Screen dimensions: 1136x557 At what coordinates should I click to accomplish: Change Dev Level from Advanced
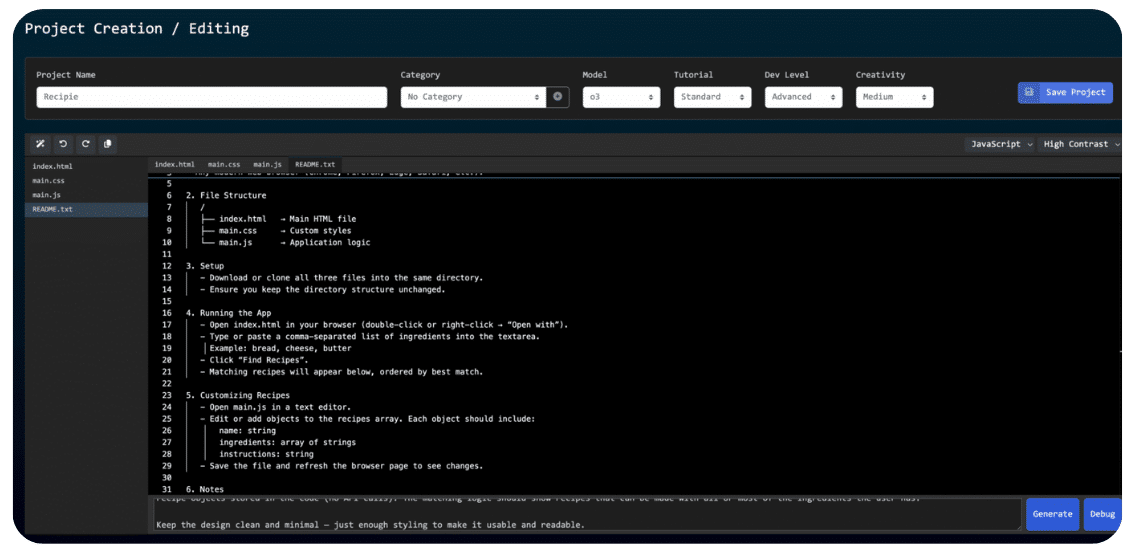coord(803,97)
